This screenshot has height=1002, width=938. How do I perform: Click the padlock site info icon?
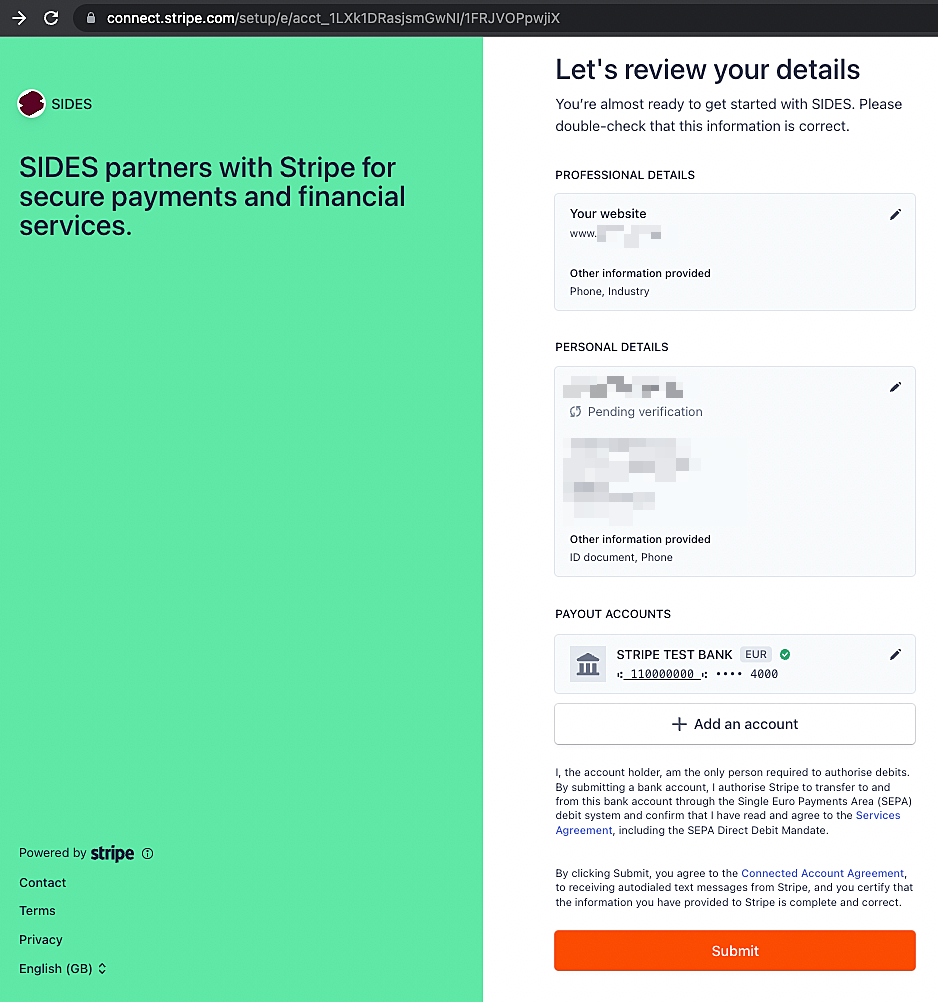click(91, 18)
